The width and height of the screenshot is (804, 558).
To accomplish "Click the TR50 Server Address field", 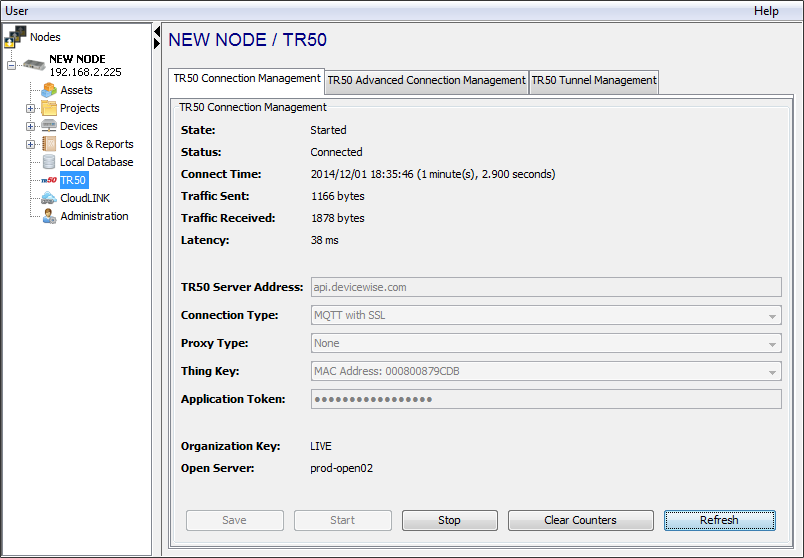I will pos(546,287).
